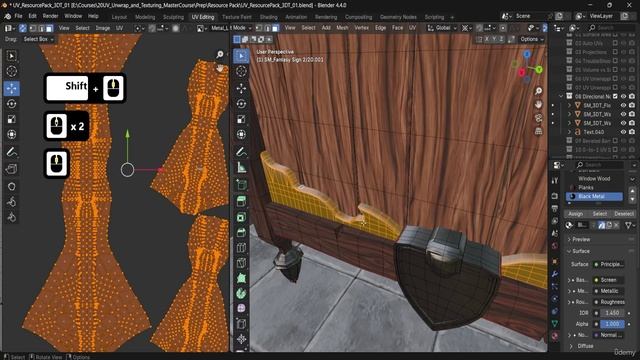Adjust the Alpha value slider
Image resolution: width=640 pixels, height=360 pixels.
coord(612,324)
